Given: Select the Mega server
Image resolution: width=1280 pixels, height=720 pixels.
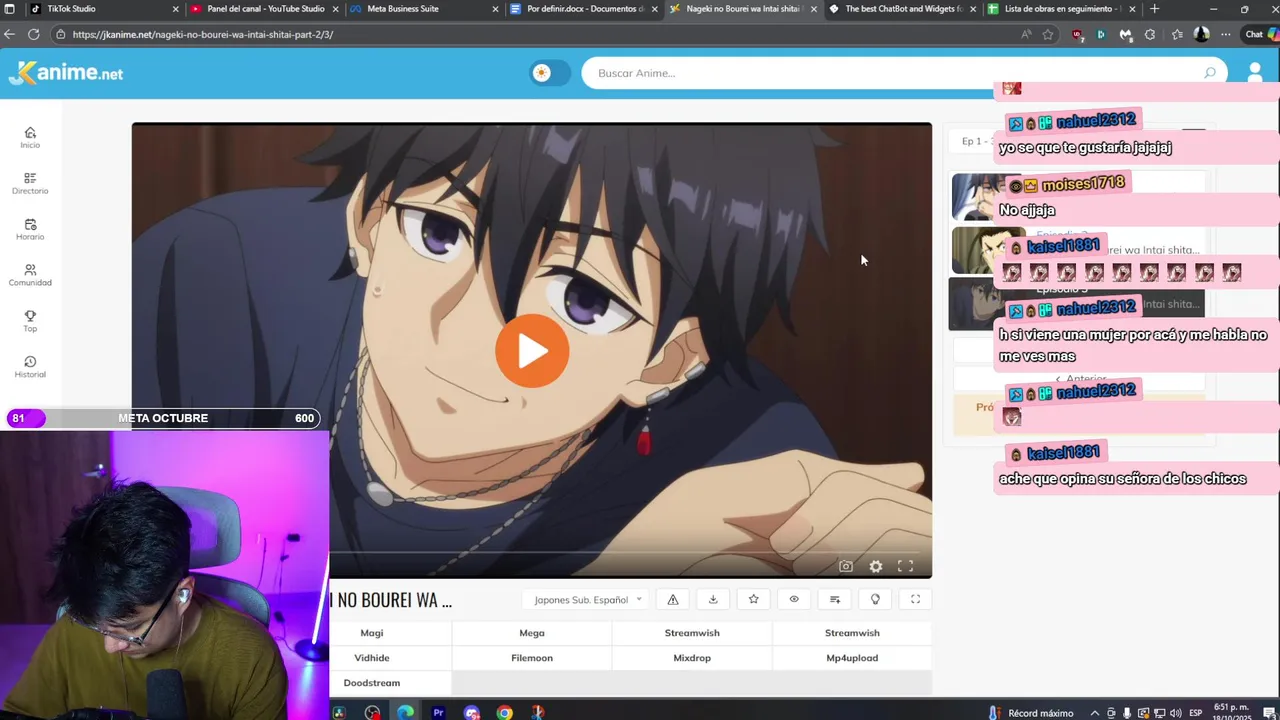Looking at the screenshot, I should tap(532, 633).
